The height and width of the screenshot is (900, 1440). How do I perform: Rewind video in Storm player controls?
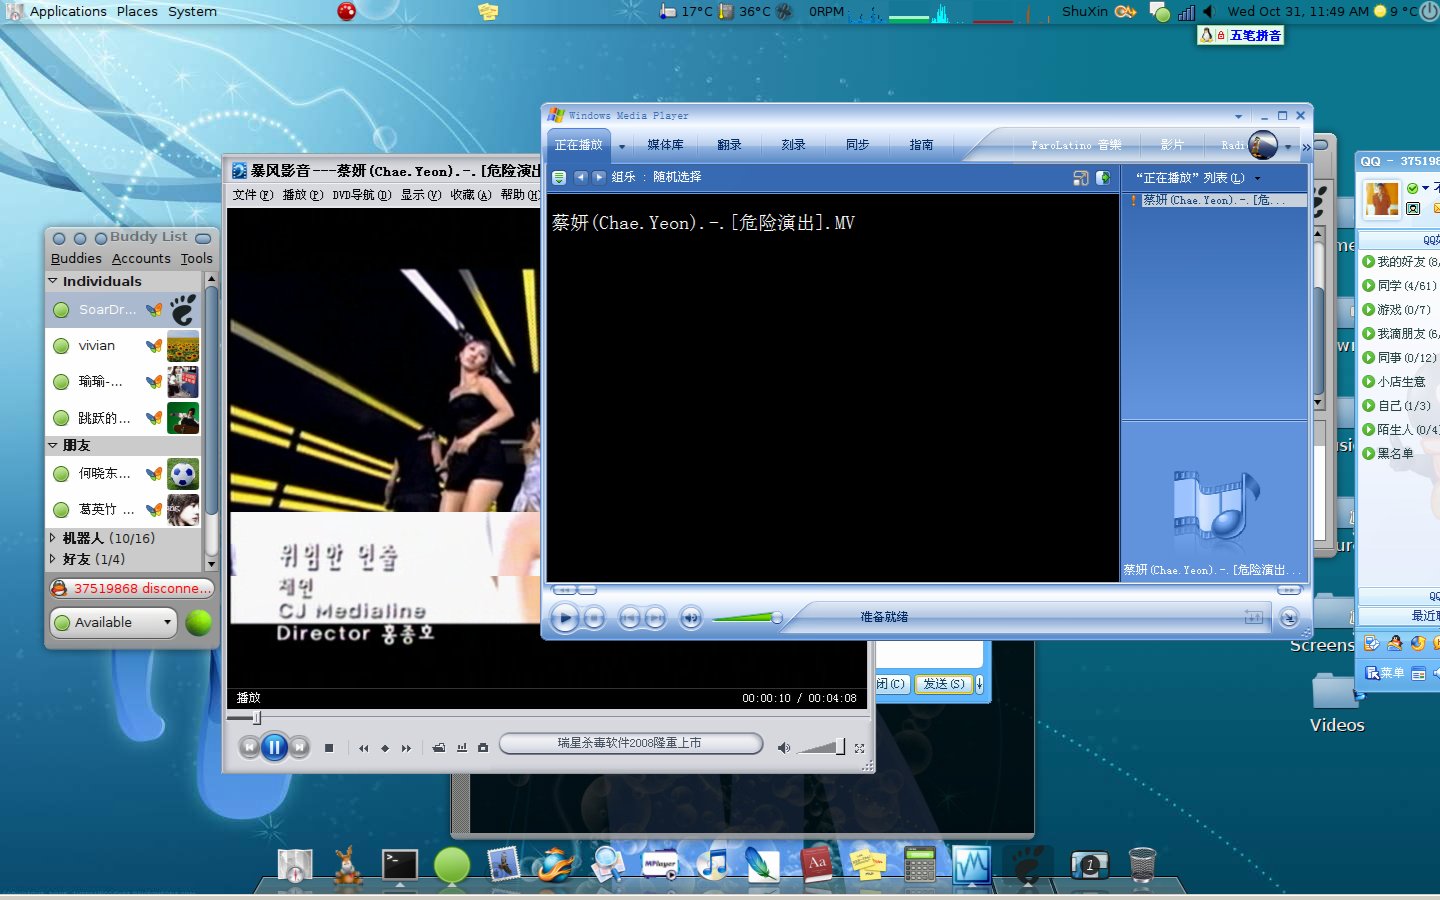tap(363, 748)
